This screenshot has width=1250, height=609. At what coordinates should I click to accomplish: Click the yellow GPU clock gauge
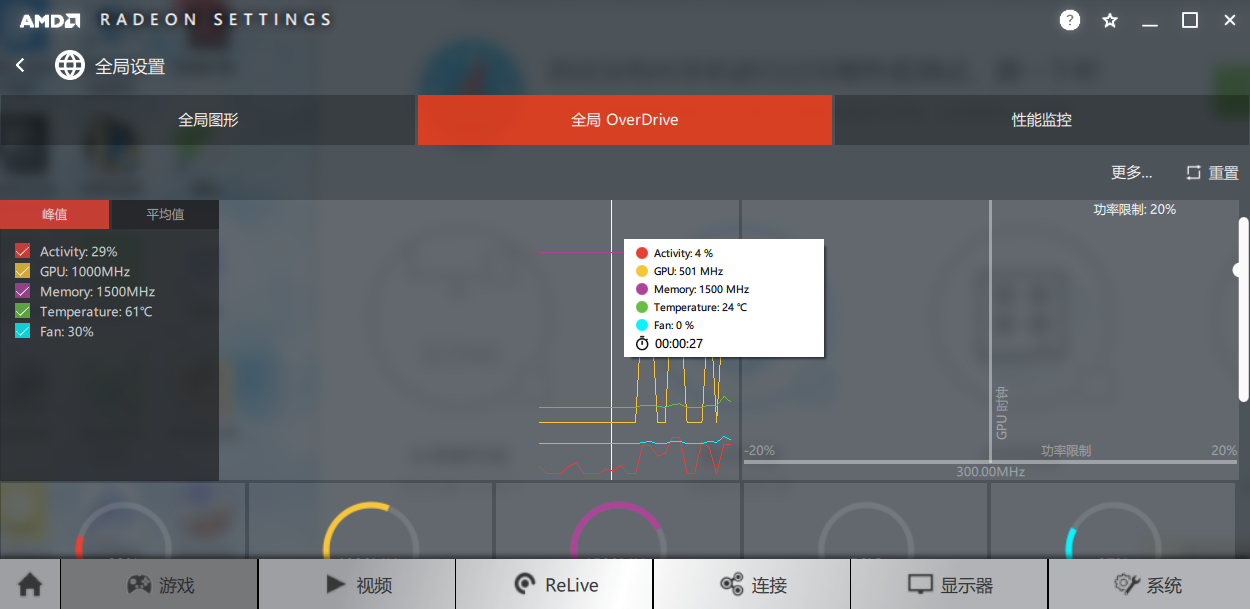pos(370,530)
